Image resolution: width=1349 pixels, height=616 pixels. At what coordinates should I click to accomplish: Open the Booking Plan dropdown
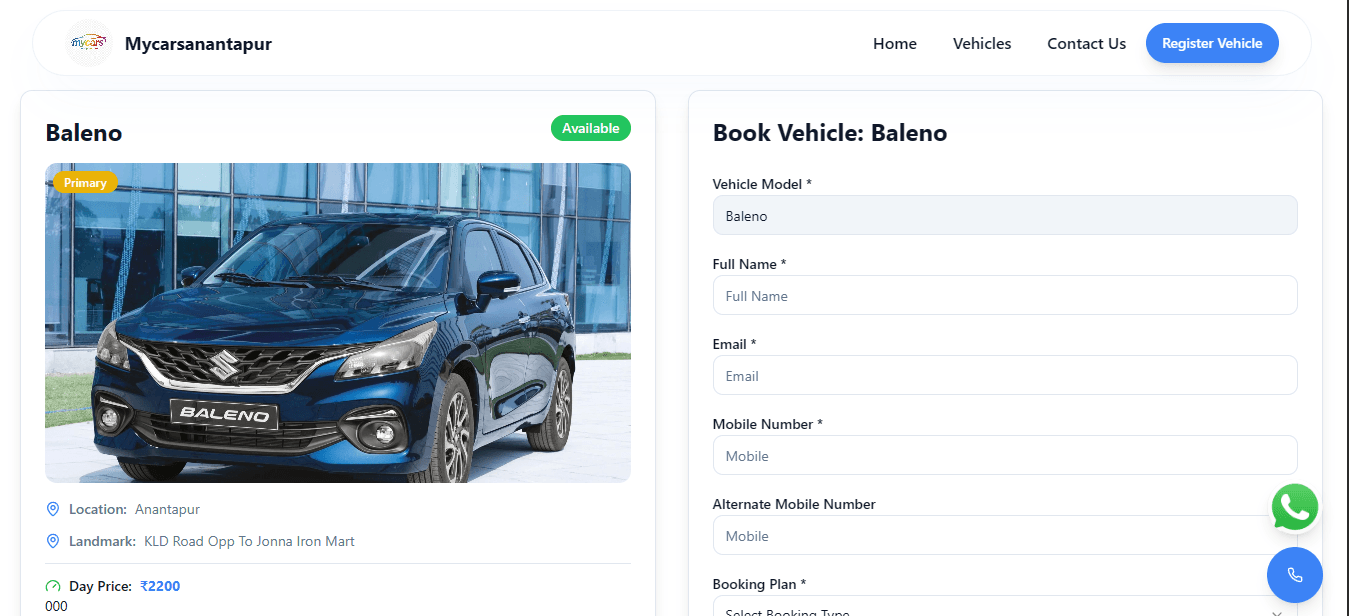(x=1005, y=606)
